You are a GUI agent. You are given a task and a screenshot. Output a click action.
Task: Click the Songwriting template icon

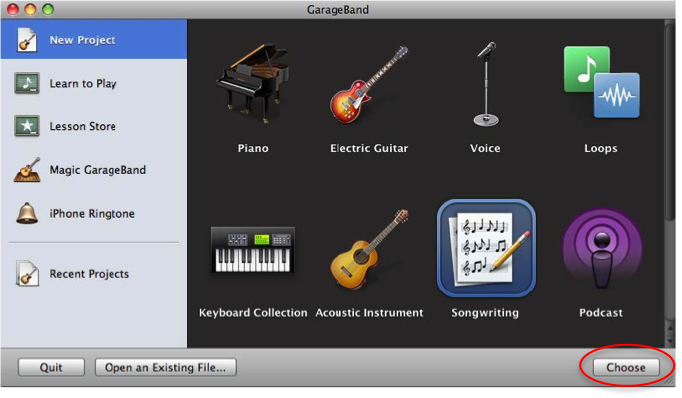pos(486,248)
